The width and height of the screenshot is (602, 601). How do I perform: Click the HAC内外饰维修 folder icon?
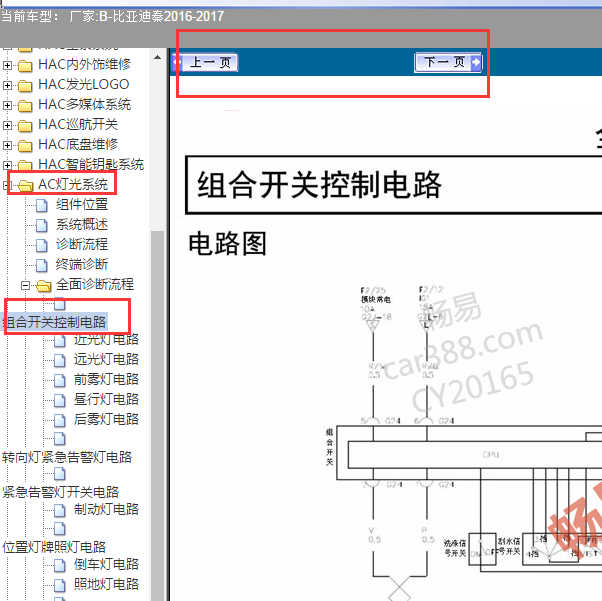[x=25, y=66]
